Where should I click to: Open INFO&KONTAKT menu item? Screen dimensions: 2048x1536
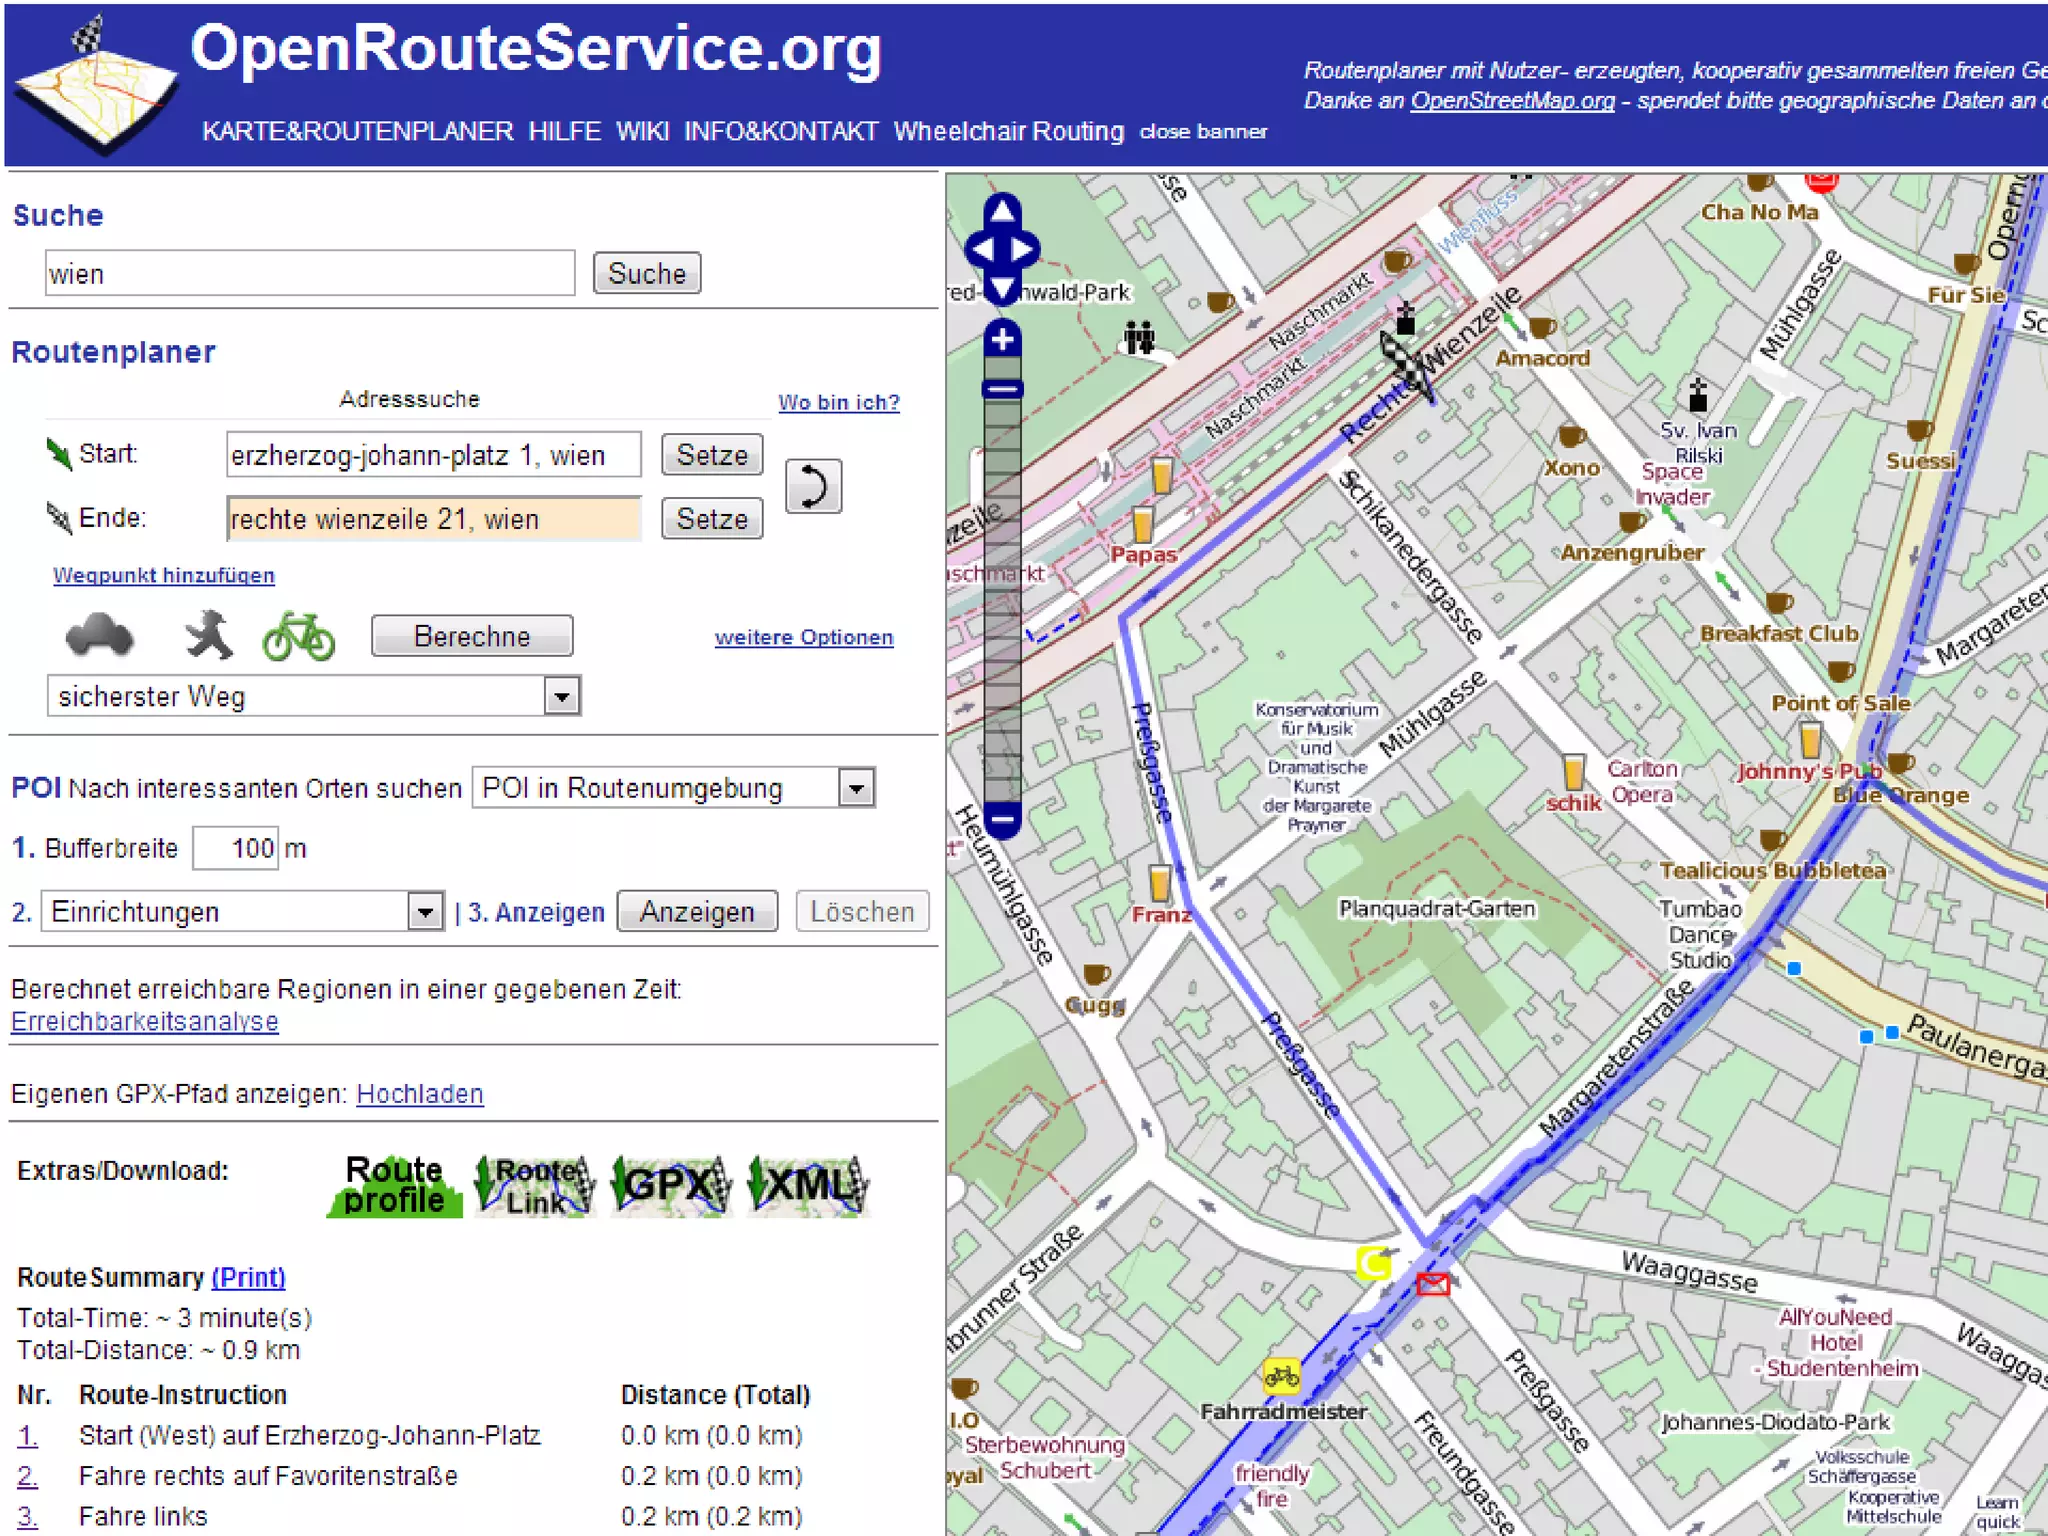pyautogui.click(x=781, y=131)
